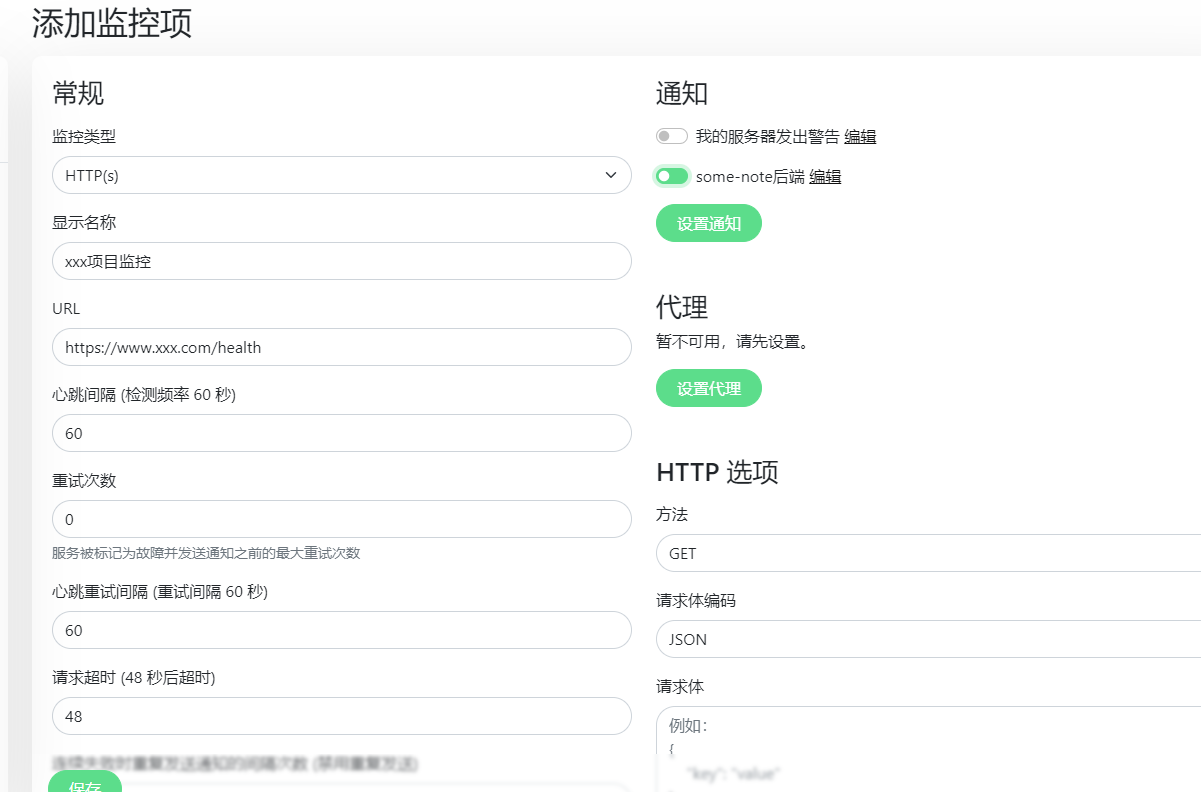
Task: Toggle the some-note后端 notification switch
Action: (671, 177)
